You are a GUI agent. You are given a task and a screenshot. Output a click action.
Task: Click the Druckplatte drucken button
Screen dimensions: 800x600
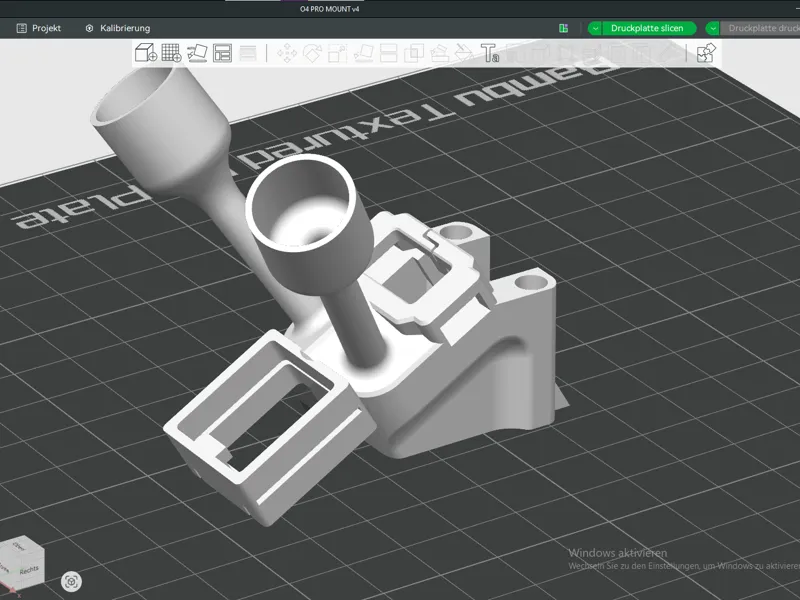(761, 28)
